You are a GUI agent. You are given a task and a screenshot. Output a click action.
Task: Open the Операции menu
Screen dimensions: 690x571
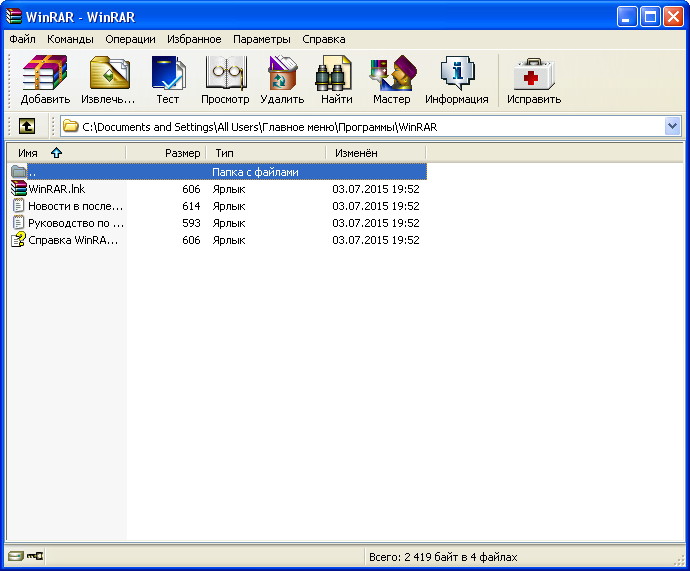click(130, 39)
